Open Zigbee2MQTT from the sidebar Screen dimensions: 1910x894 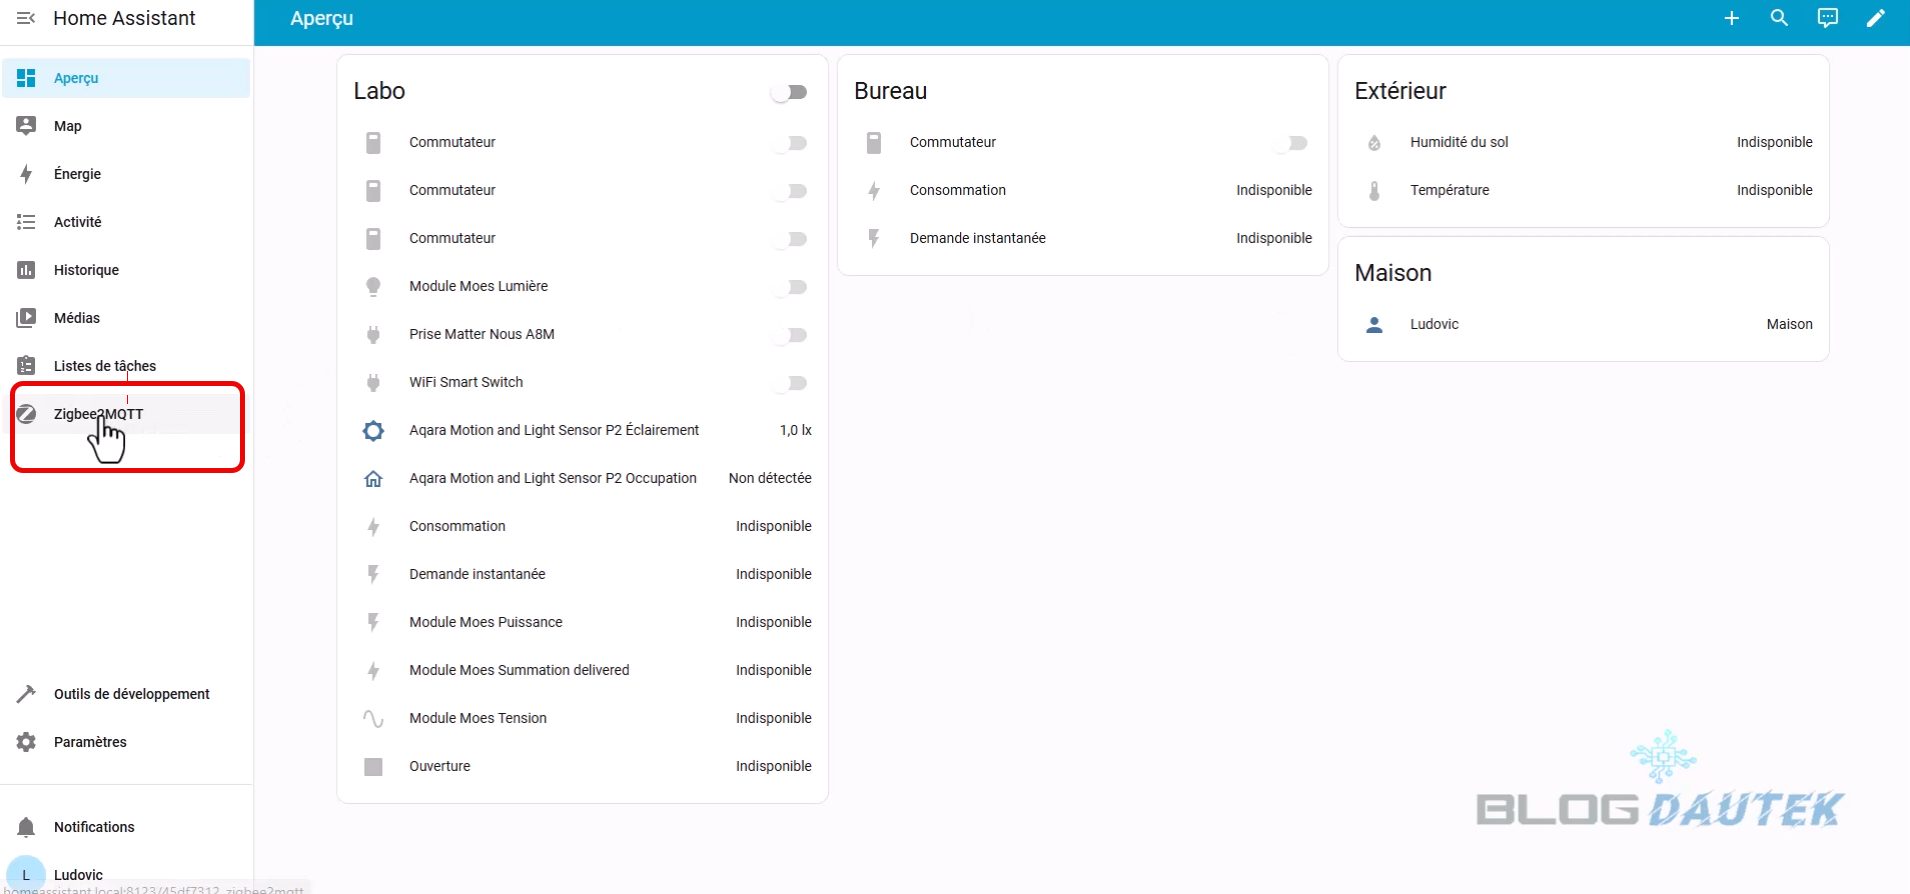pyautogui.click(x=98, y=414)
